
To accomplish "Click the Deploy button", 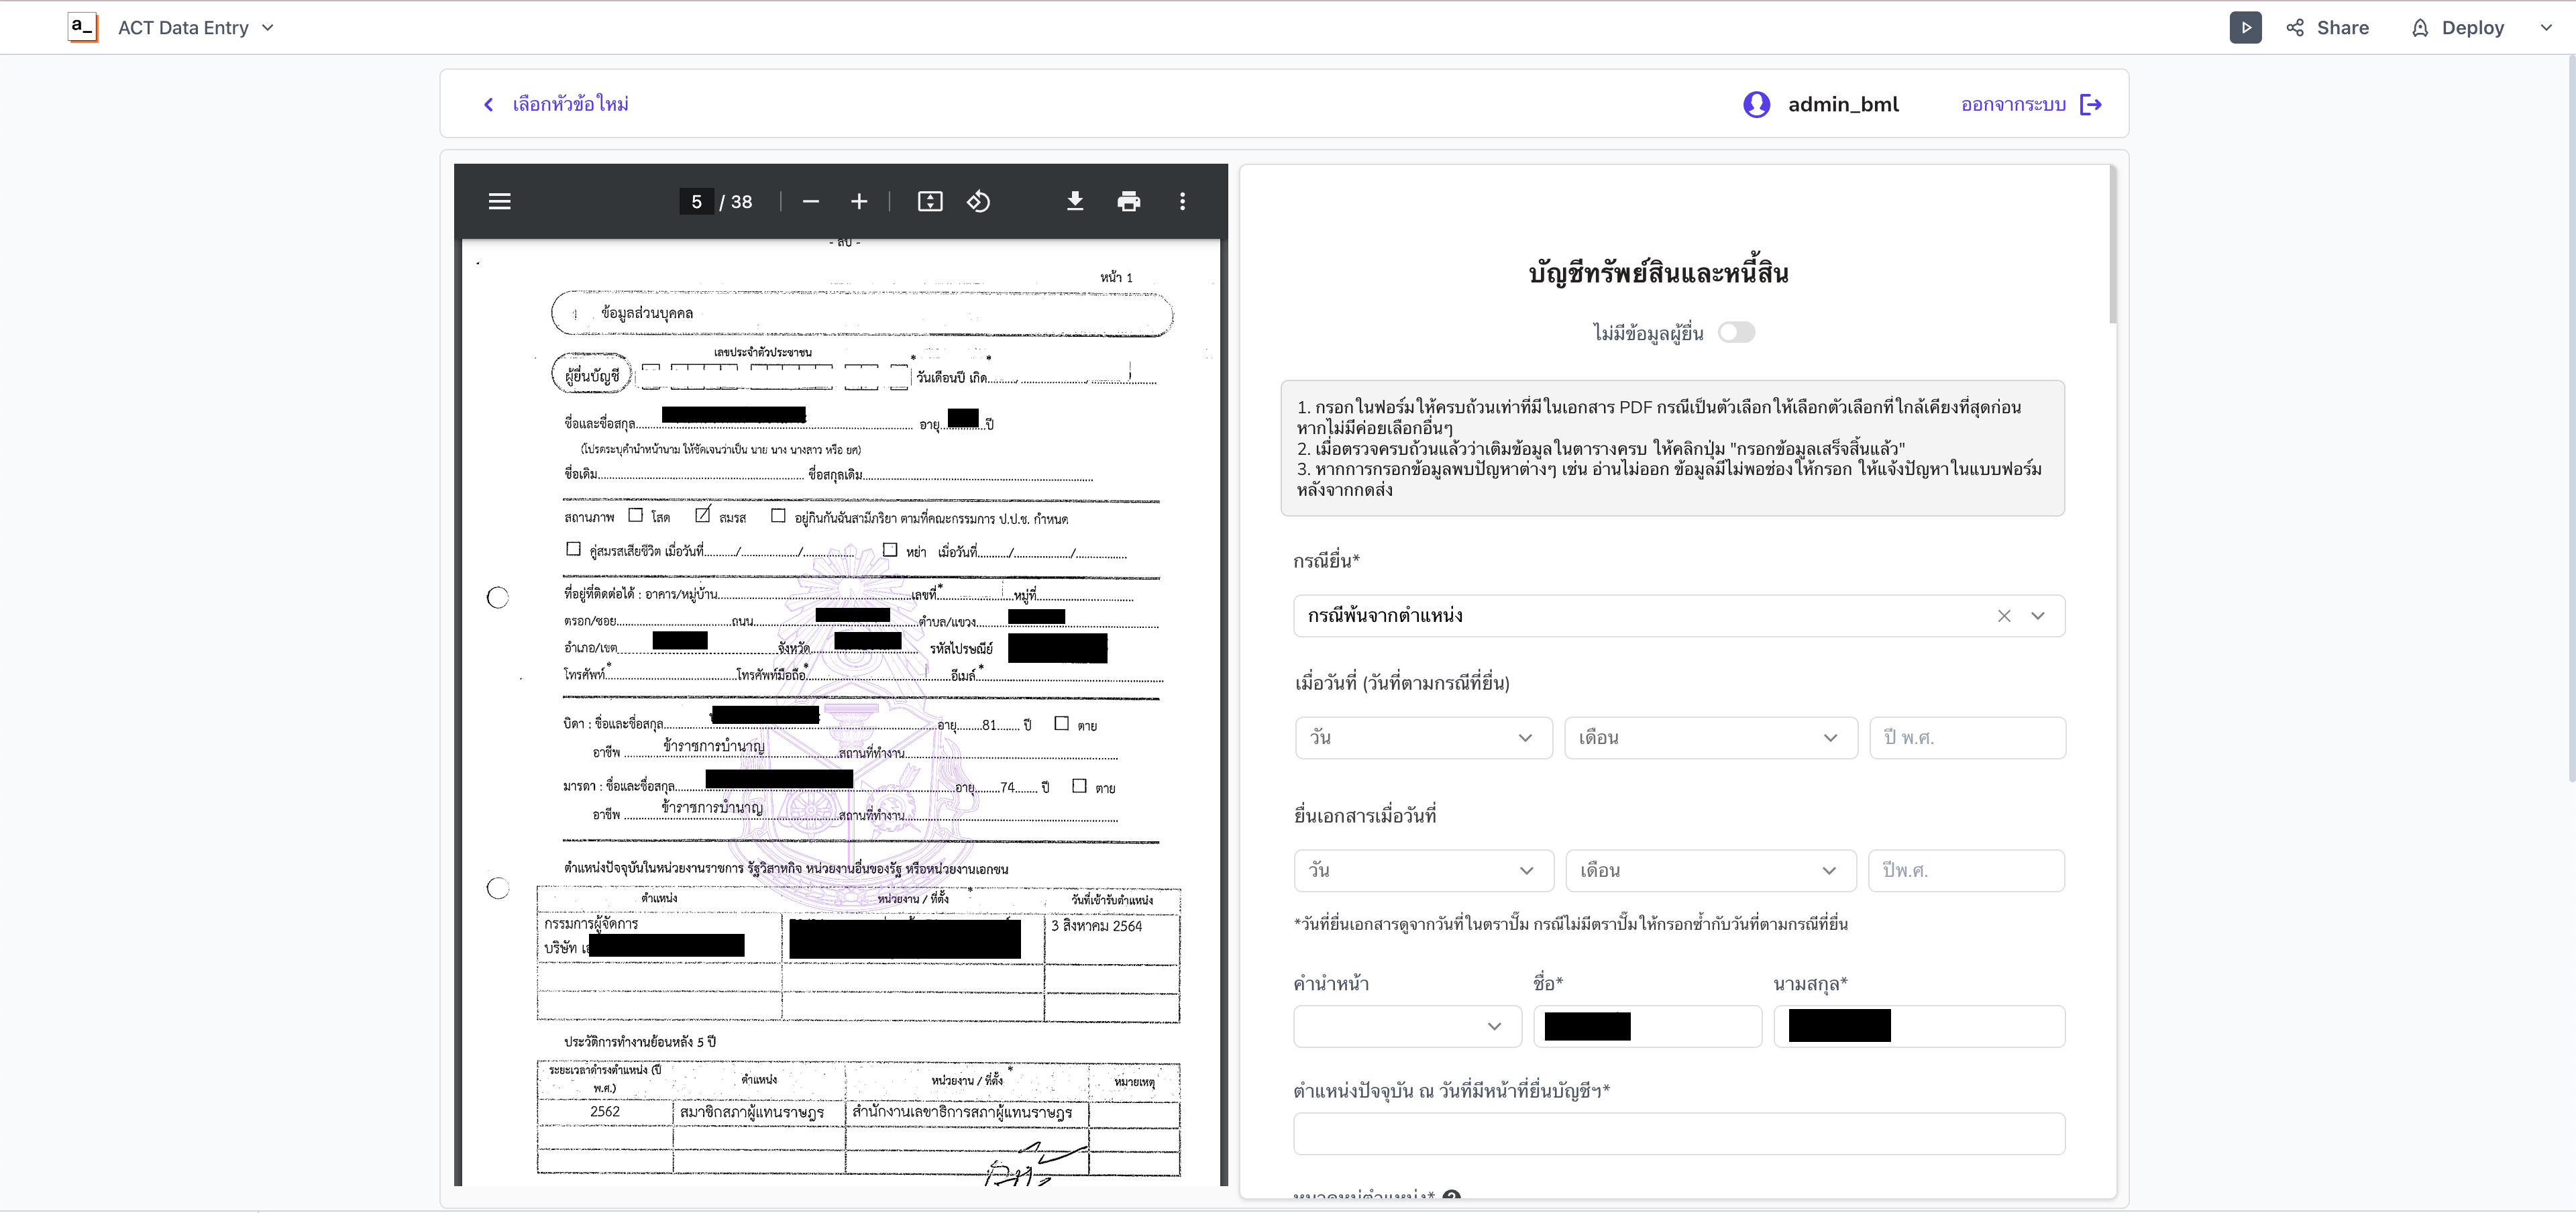I will [x=2458, y=27].
